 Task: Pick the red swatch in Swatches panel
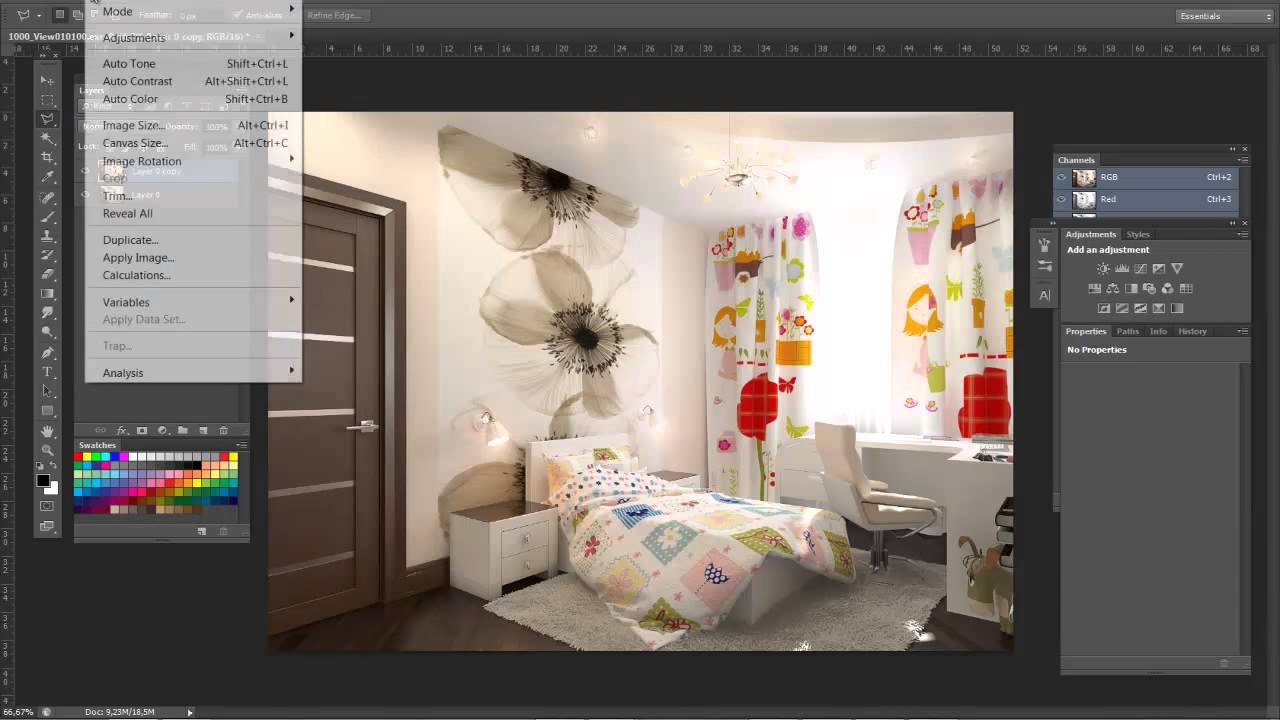pos(78,457)
